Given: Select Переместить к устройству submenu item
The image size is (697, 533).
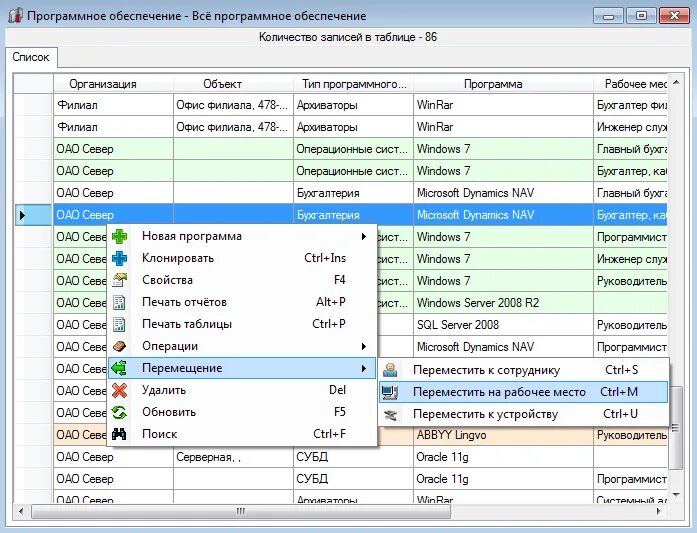Looking at the screenshot, I should pyautogui.click(x=524, y=414).
